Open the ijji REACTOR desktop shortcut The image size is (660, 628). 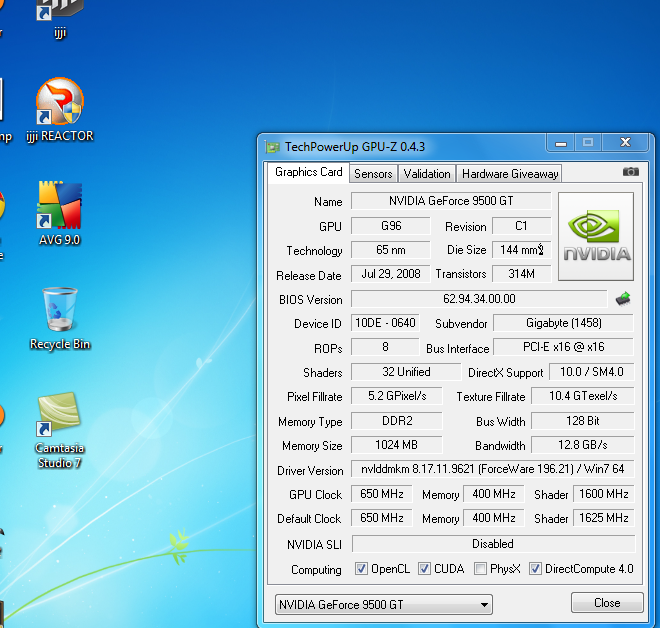(60, 110)
